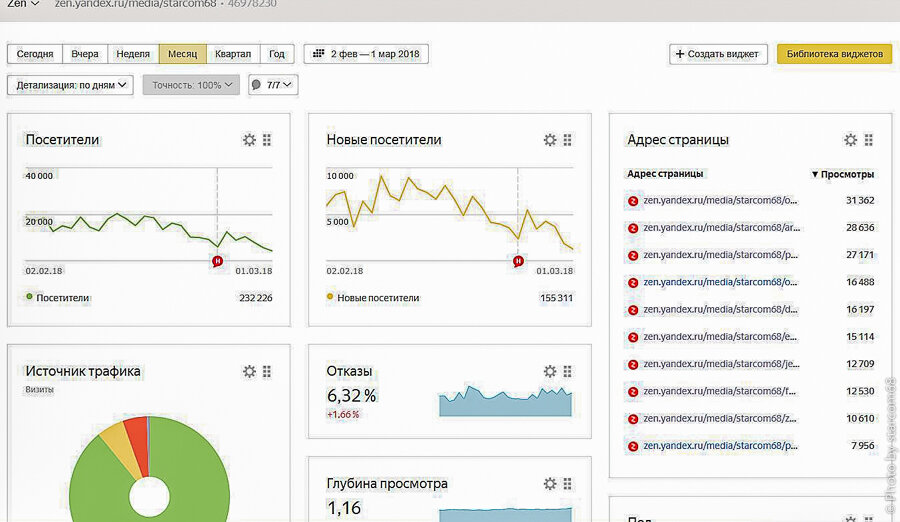Open Библиотека виджетов
Screen dimensions: 900x522
(x=835, y=54)
